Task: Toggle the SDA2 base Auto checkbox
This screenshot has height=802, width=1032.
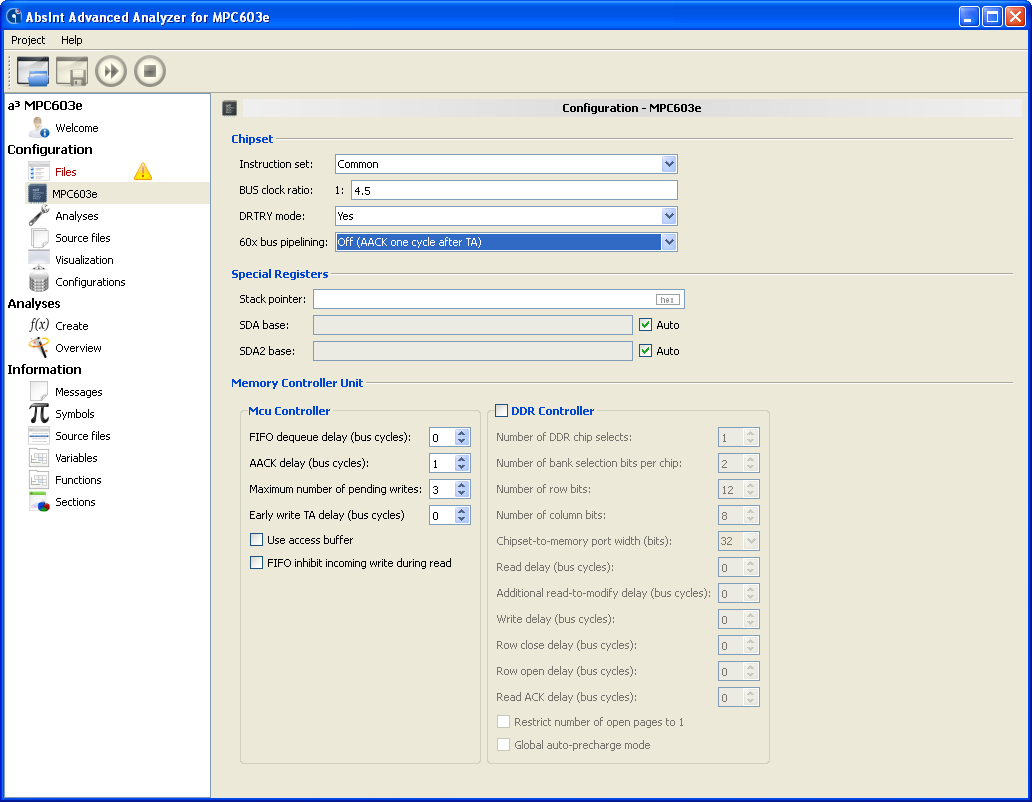Action: (x=646, y=351)
